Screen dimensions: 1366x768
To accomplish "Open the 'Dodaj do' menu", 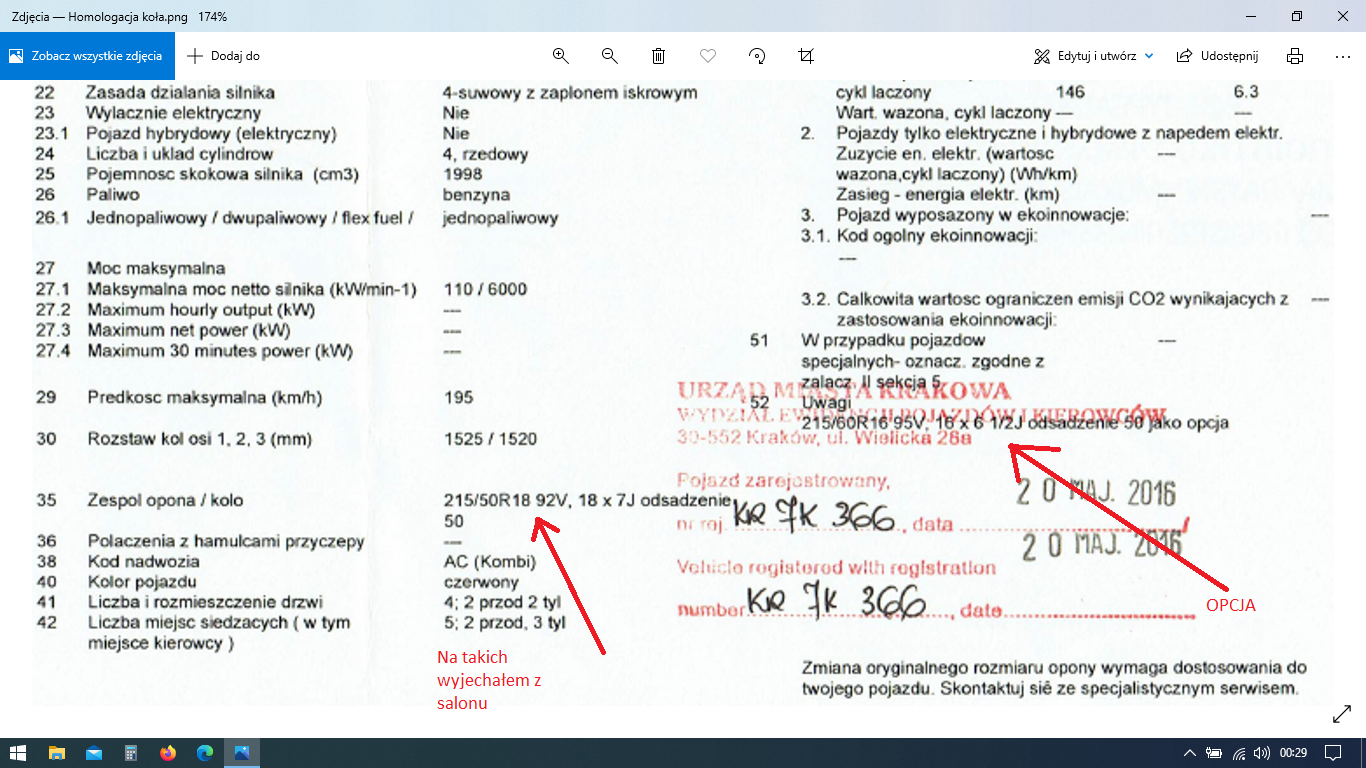I will (x=223, y=56).
